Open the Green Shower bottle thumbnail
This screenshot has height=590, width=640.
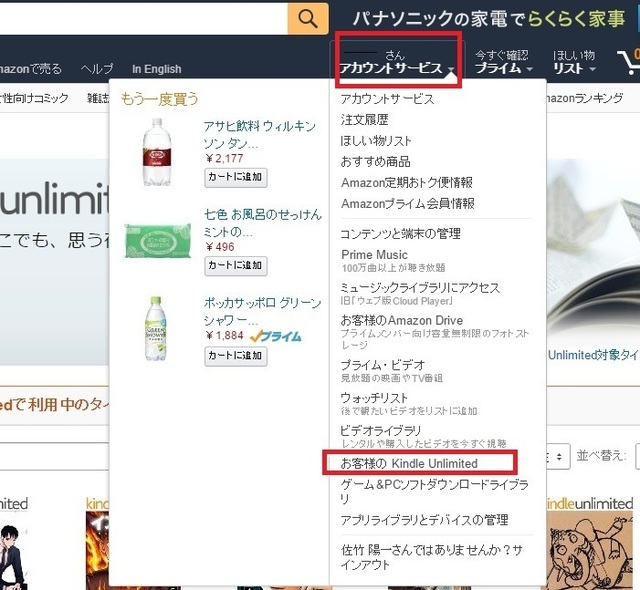point(156,329)
